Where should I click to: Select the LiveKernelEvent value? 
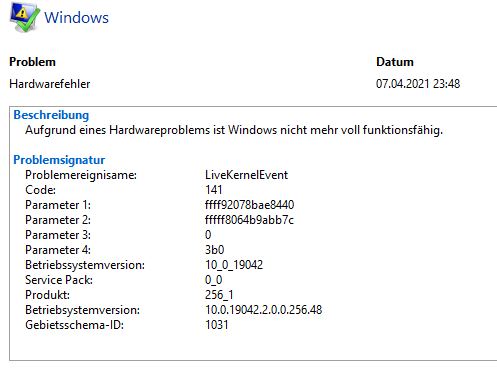(x=246, y=175)
